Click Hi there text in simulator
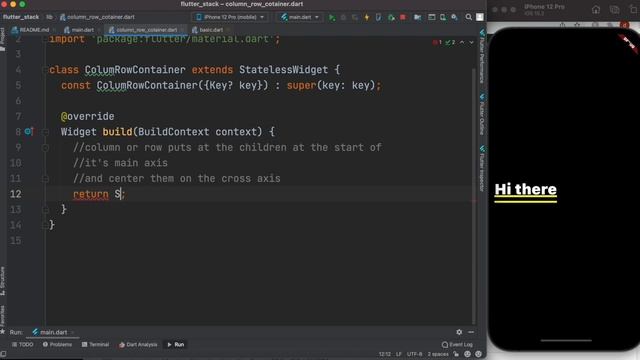The width and height of the screenshot is (640, 360). [525, 189]
